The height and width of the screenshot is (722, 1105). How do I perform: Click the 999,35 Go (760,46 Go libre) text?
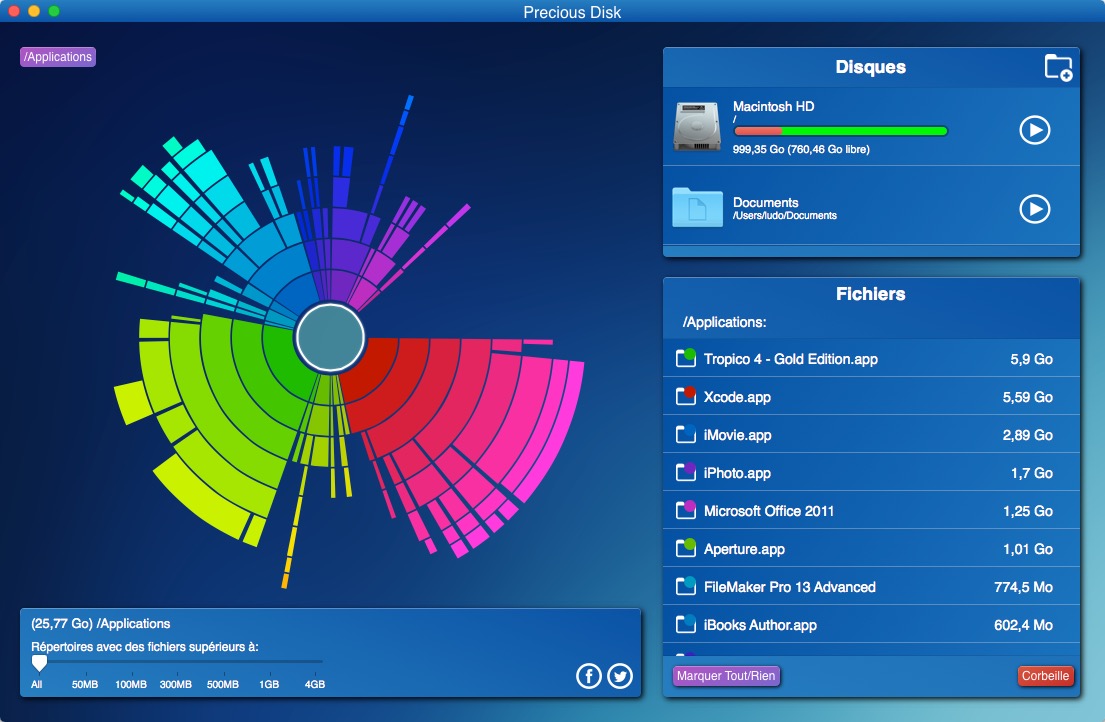[x=801, y=149]
